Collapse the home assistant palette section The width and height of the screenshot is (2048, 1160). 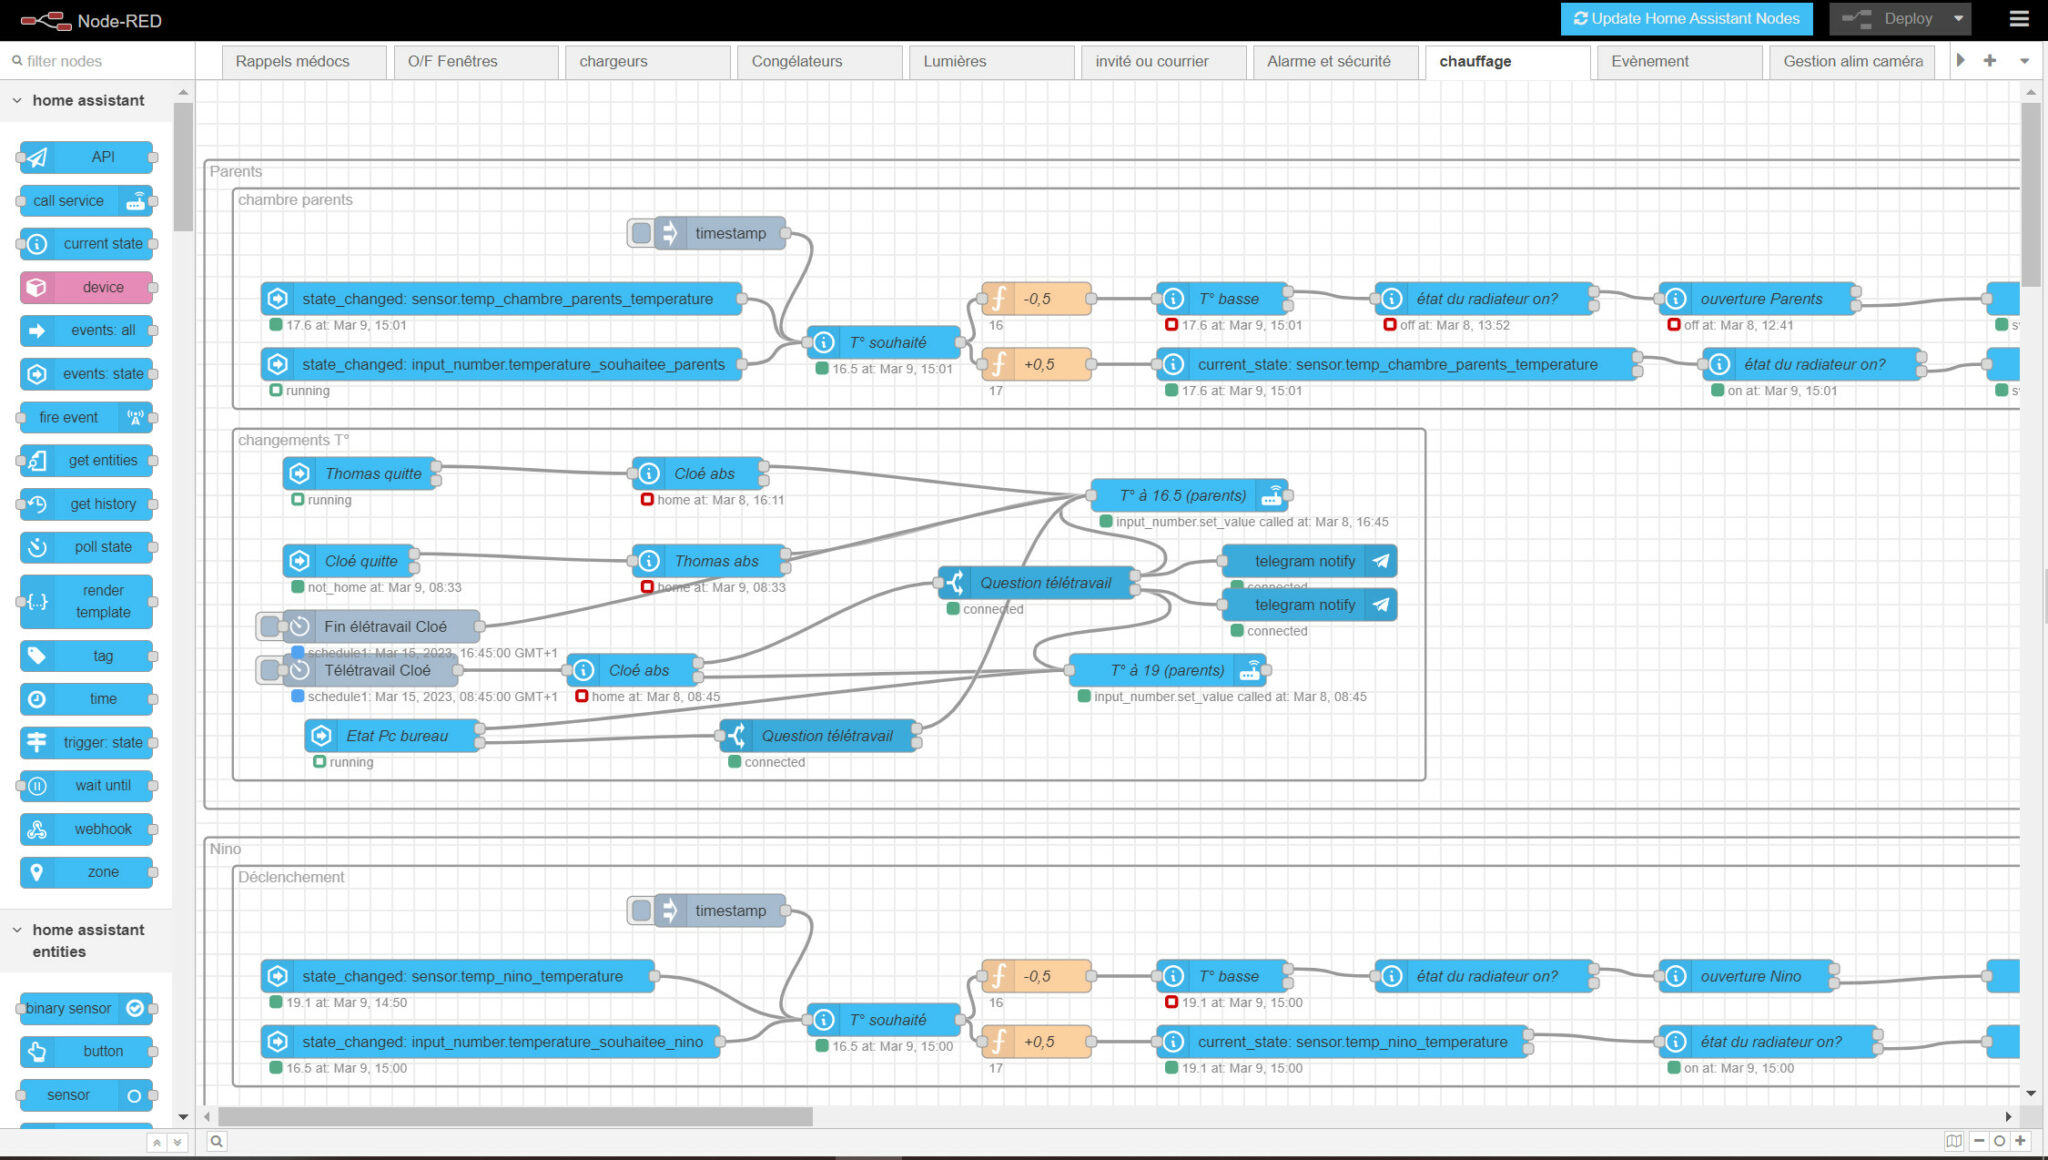pyautogui.click(x=16, y=100)
